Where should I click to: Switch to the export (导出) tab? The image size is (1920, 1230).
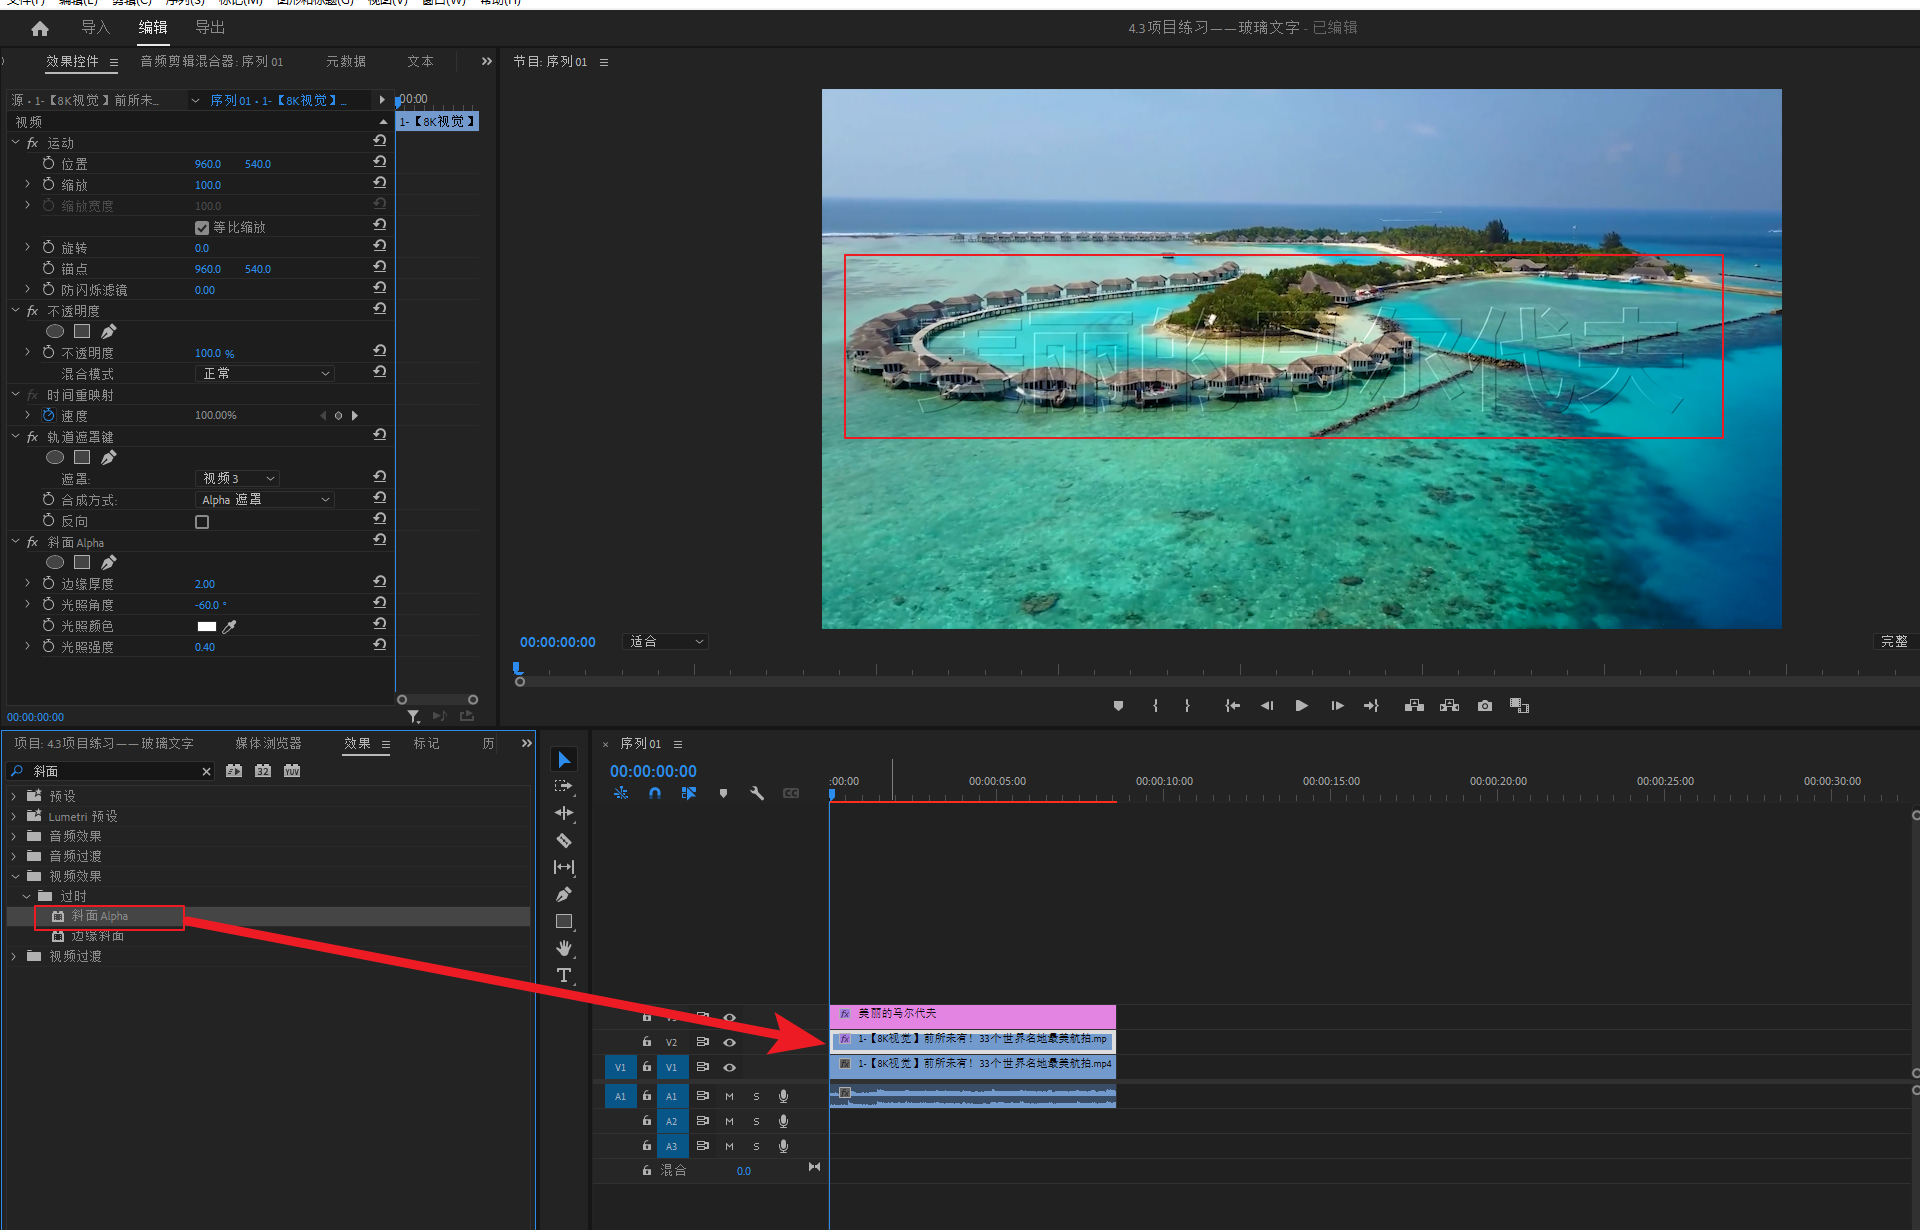(210, 28)
